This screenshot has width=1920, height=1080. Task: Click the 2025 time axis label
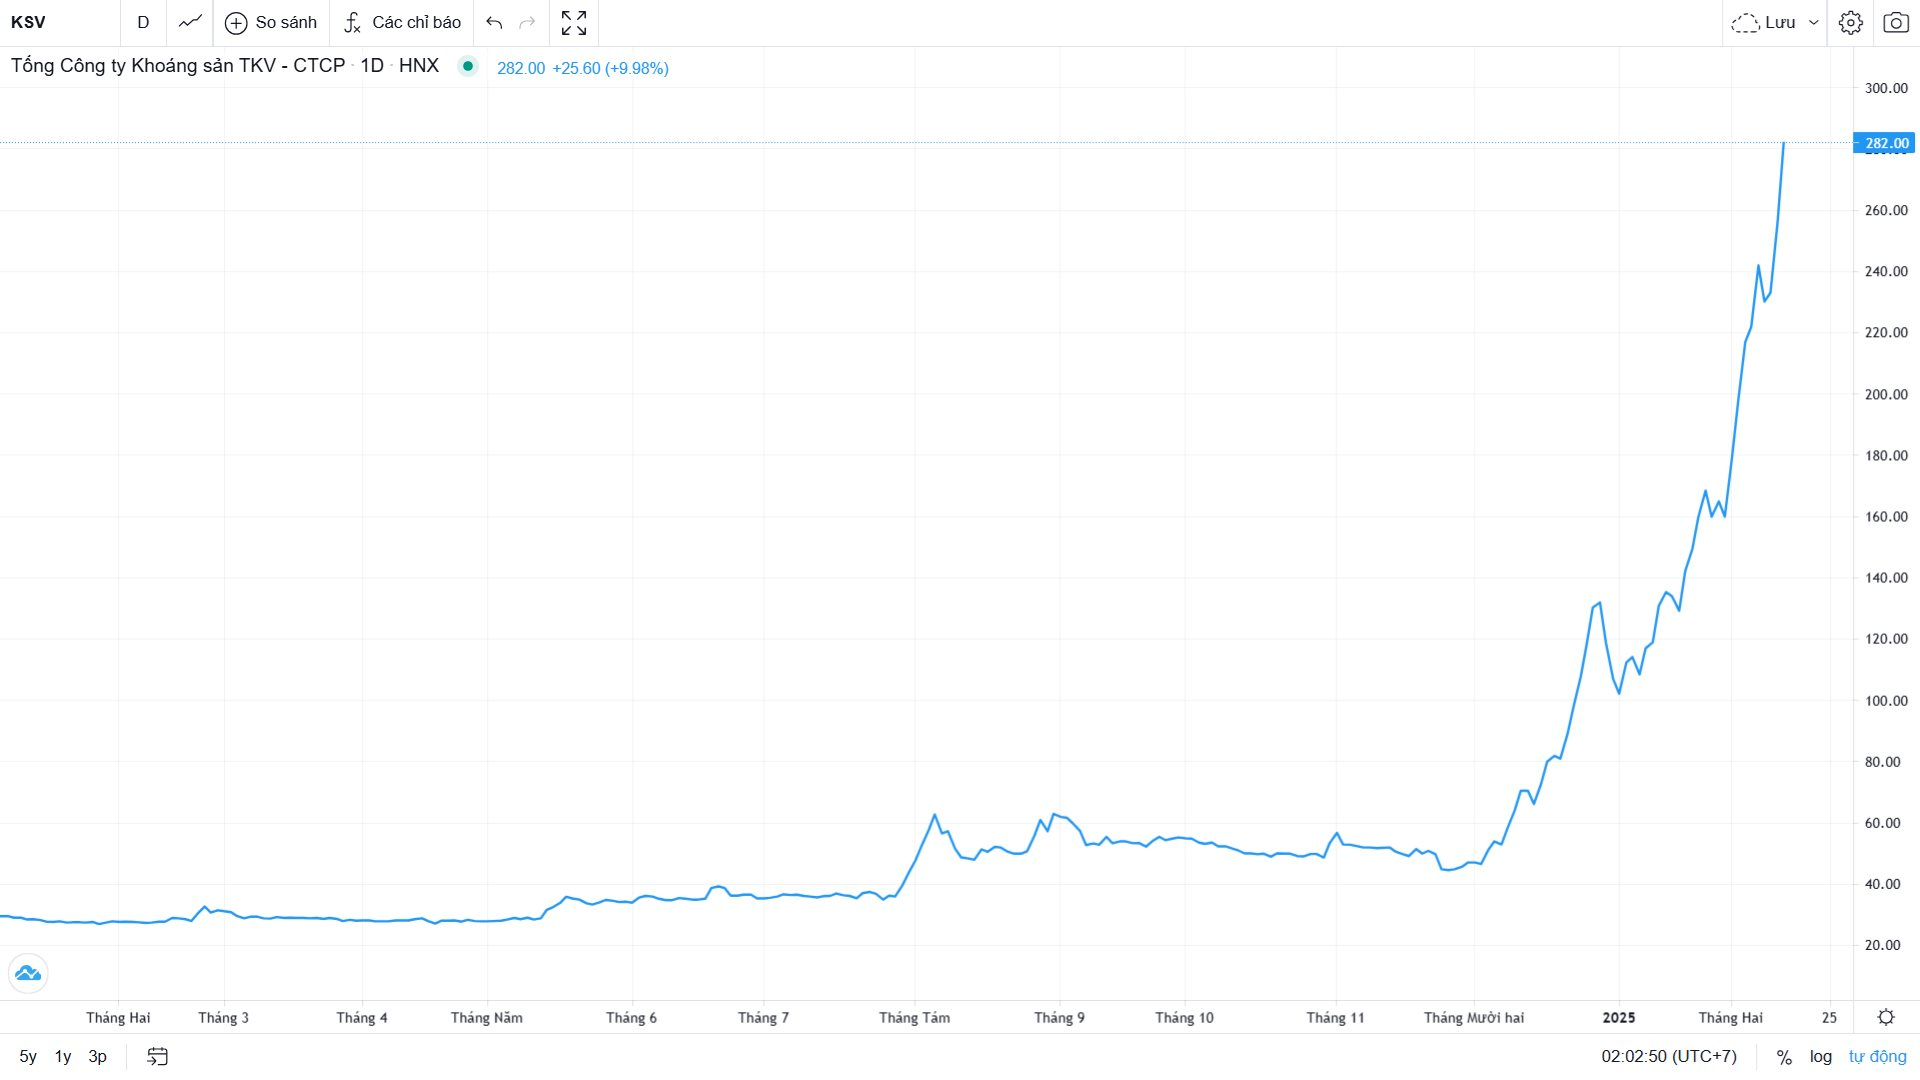click(1619, 1018)
